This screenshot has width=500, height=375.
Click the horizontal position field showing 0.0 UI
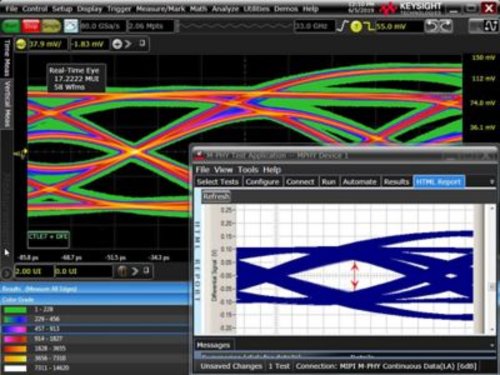point(83,271)
